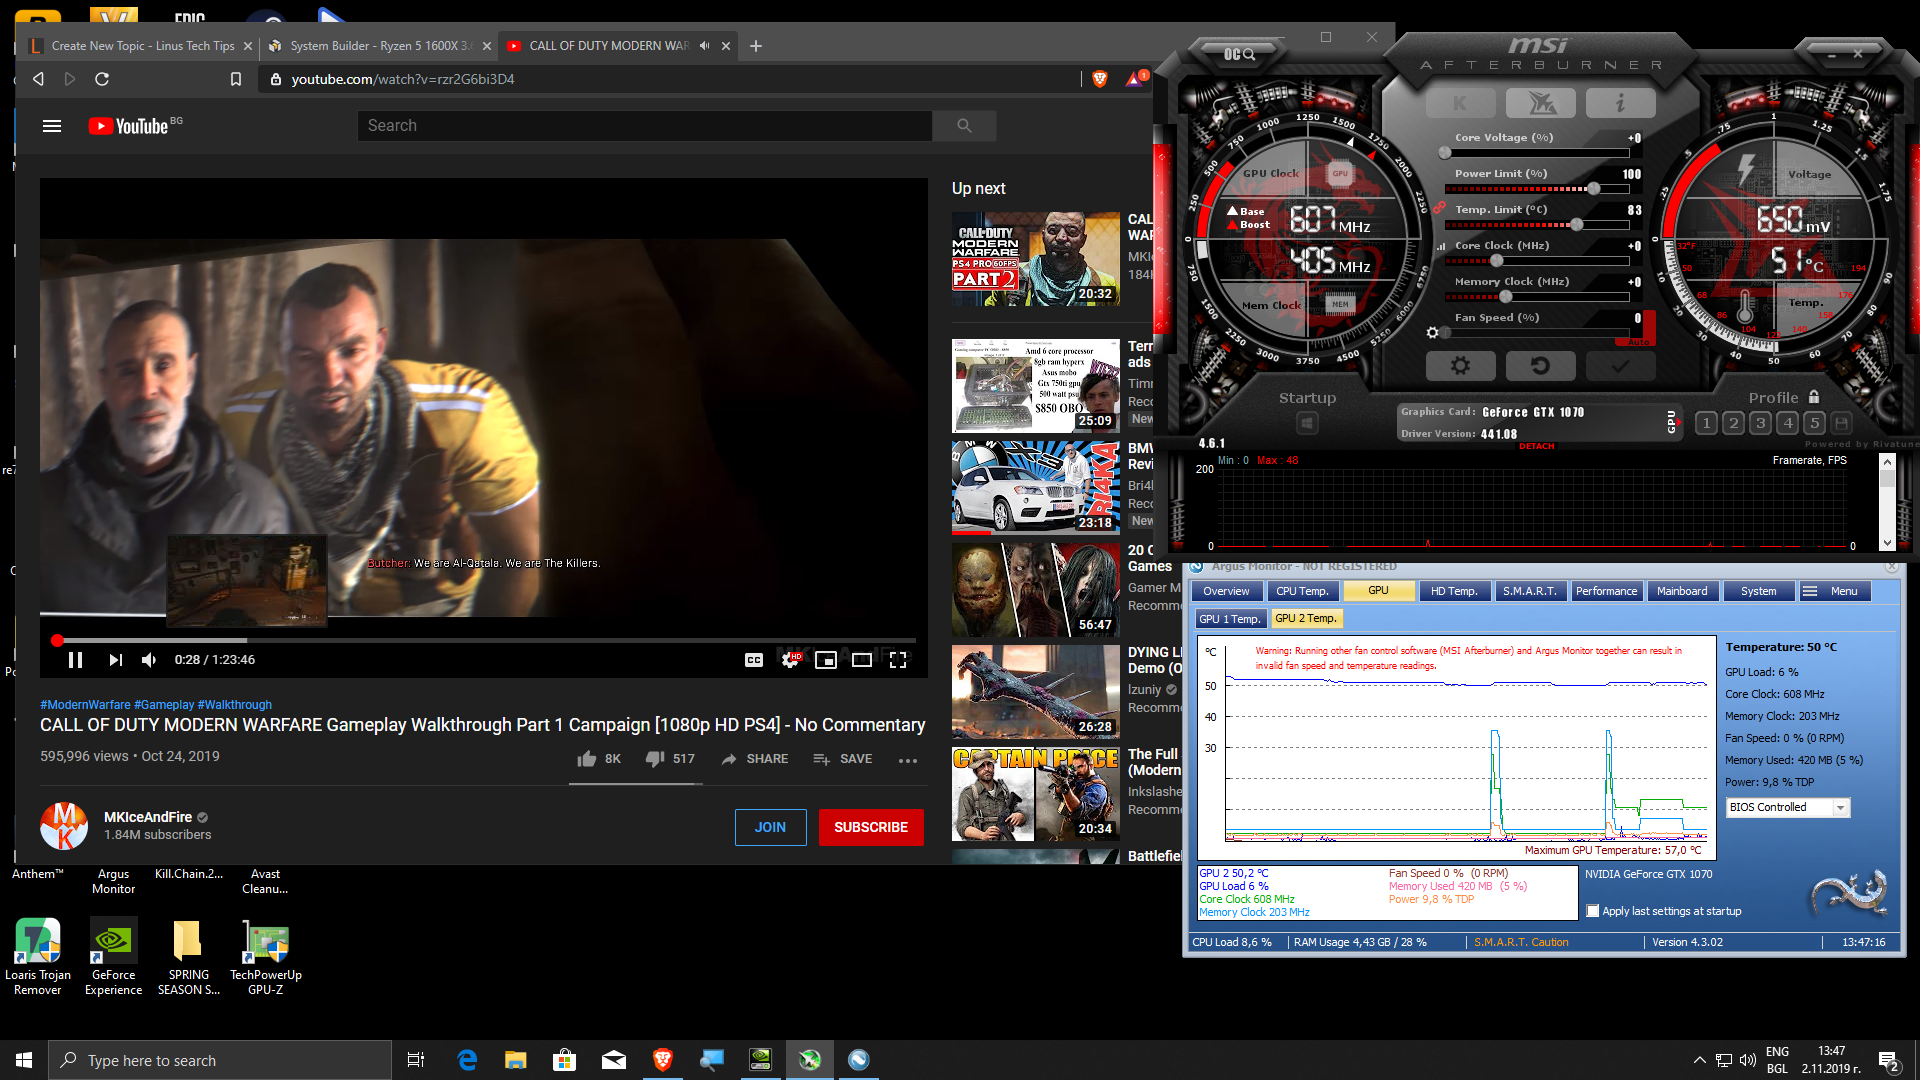Open Call of Duty Part 2 thumbnail
1920x1080 pixels.
[1035, 258]
